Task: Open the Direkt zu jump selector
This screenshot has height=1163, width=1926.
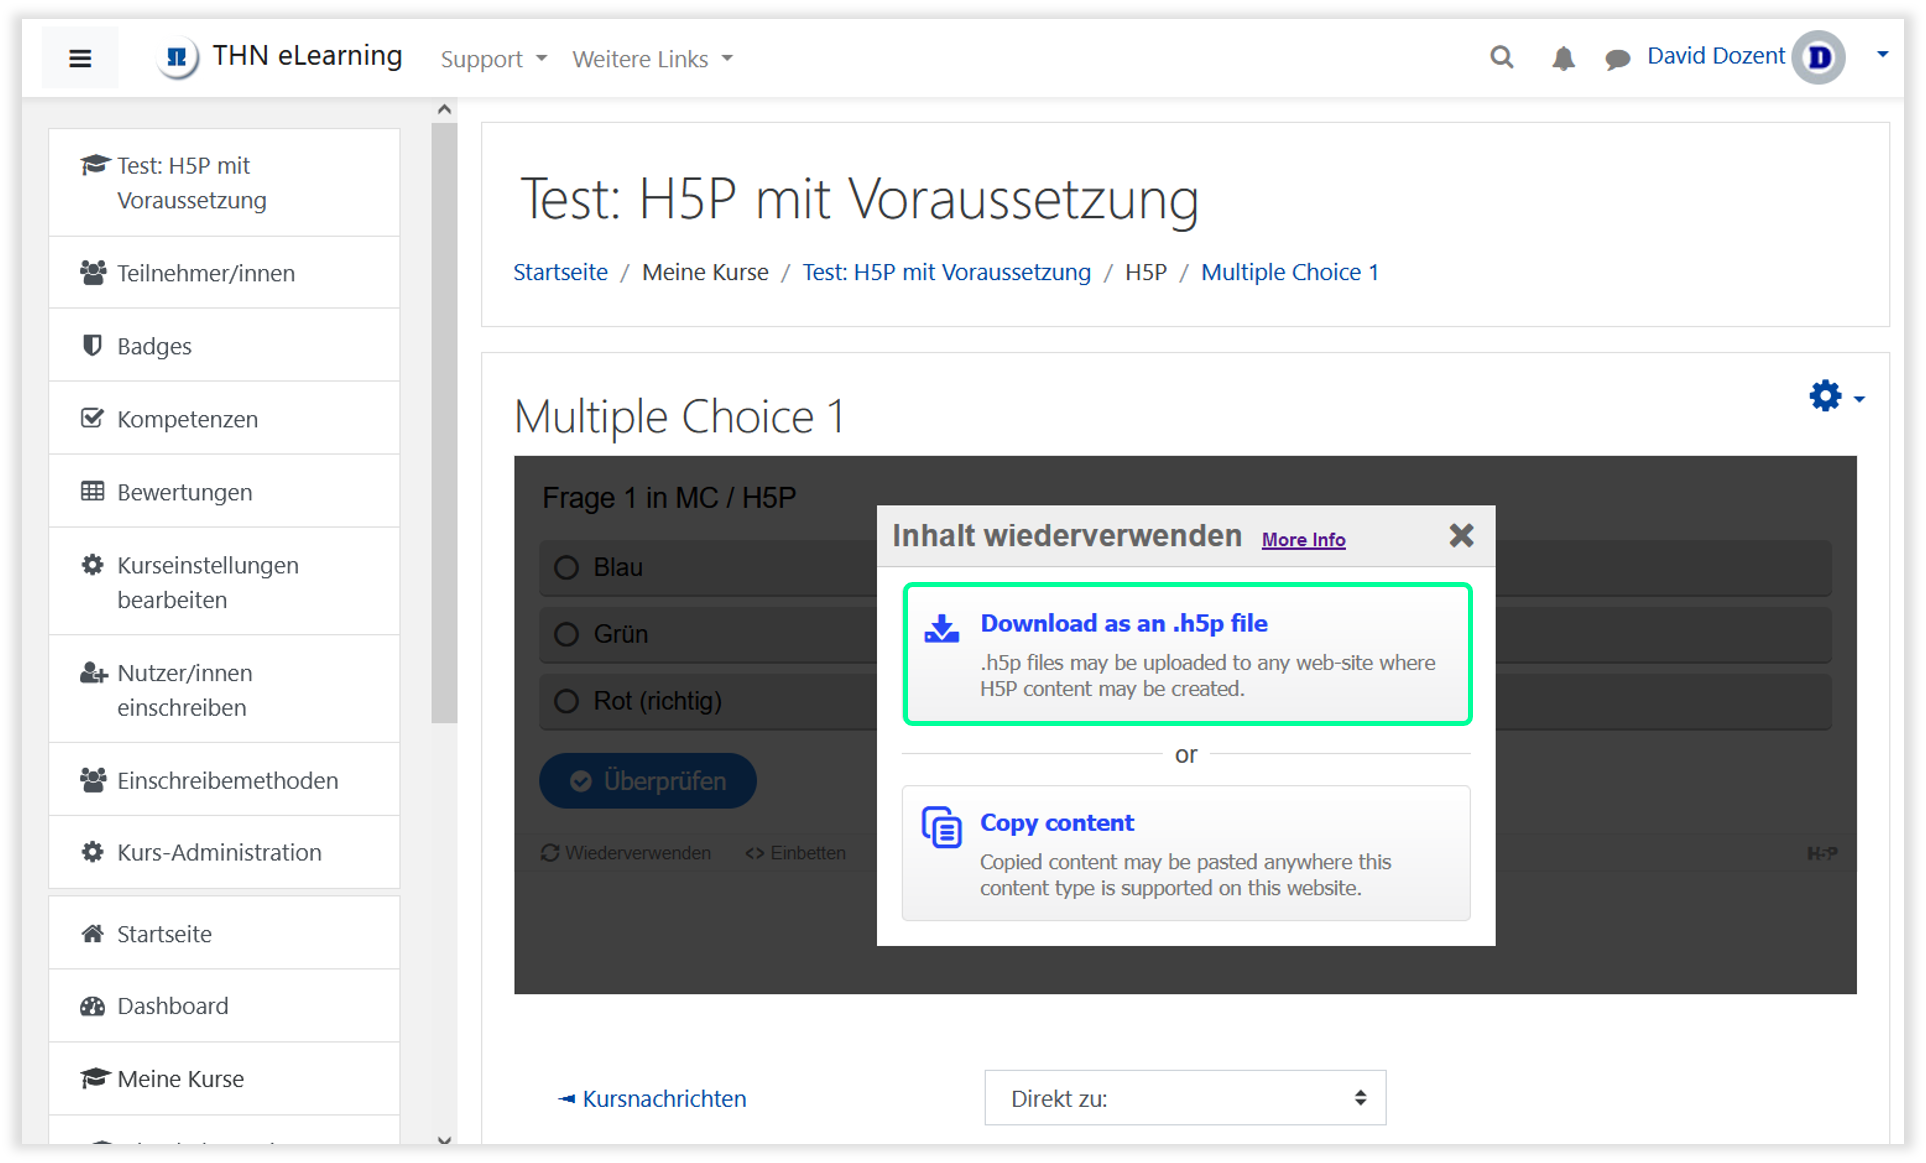Action: (x=1184, y=1098)
